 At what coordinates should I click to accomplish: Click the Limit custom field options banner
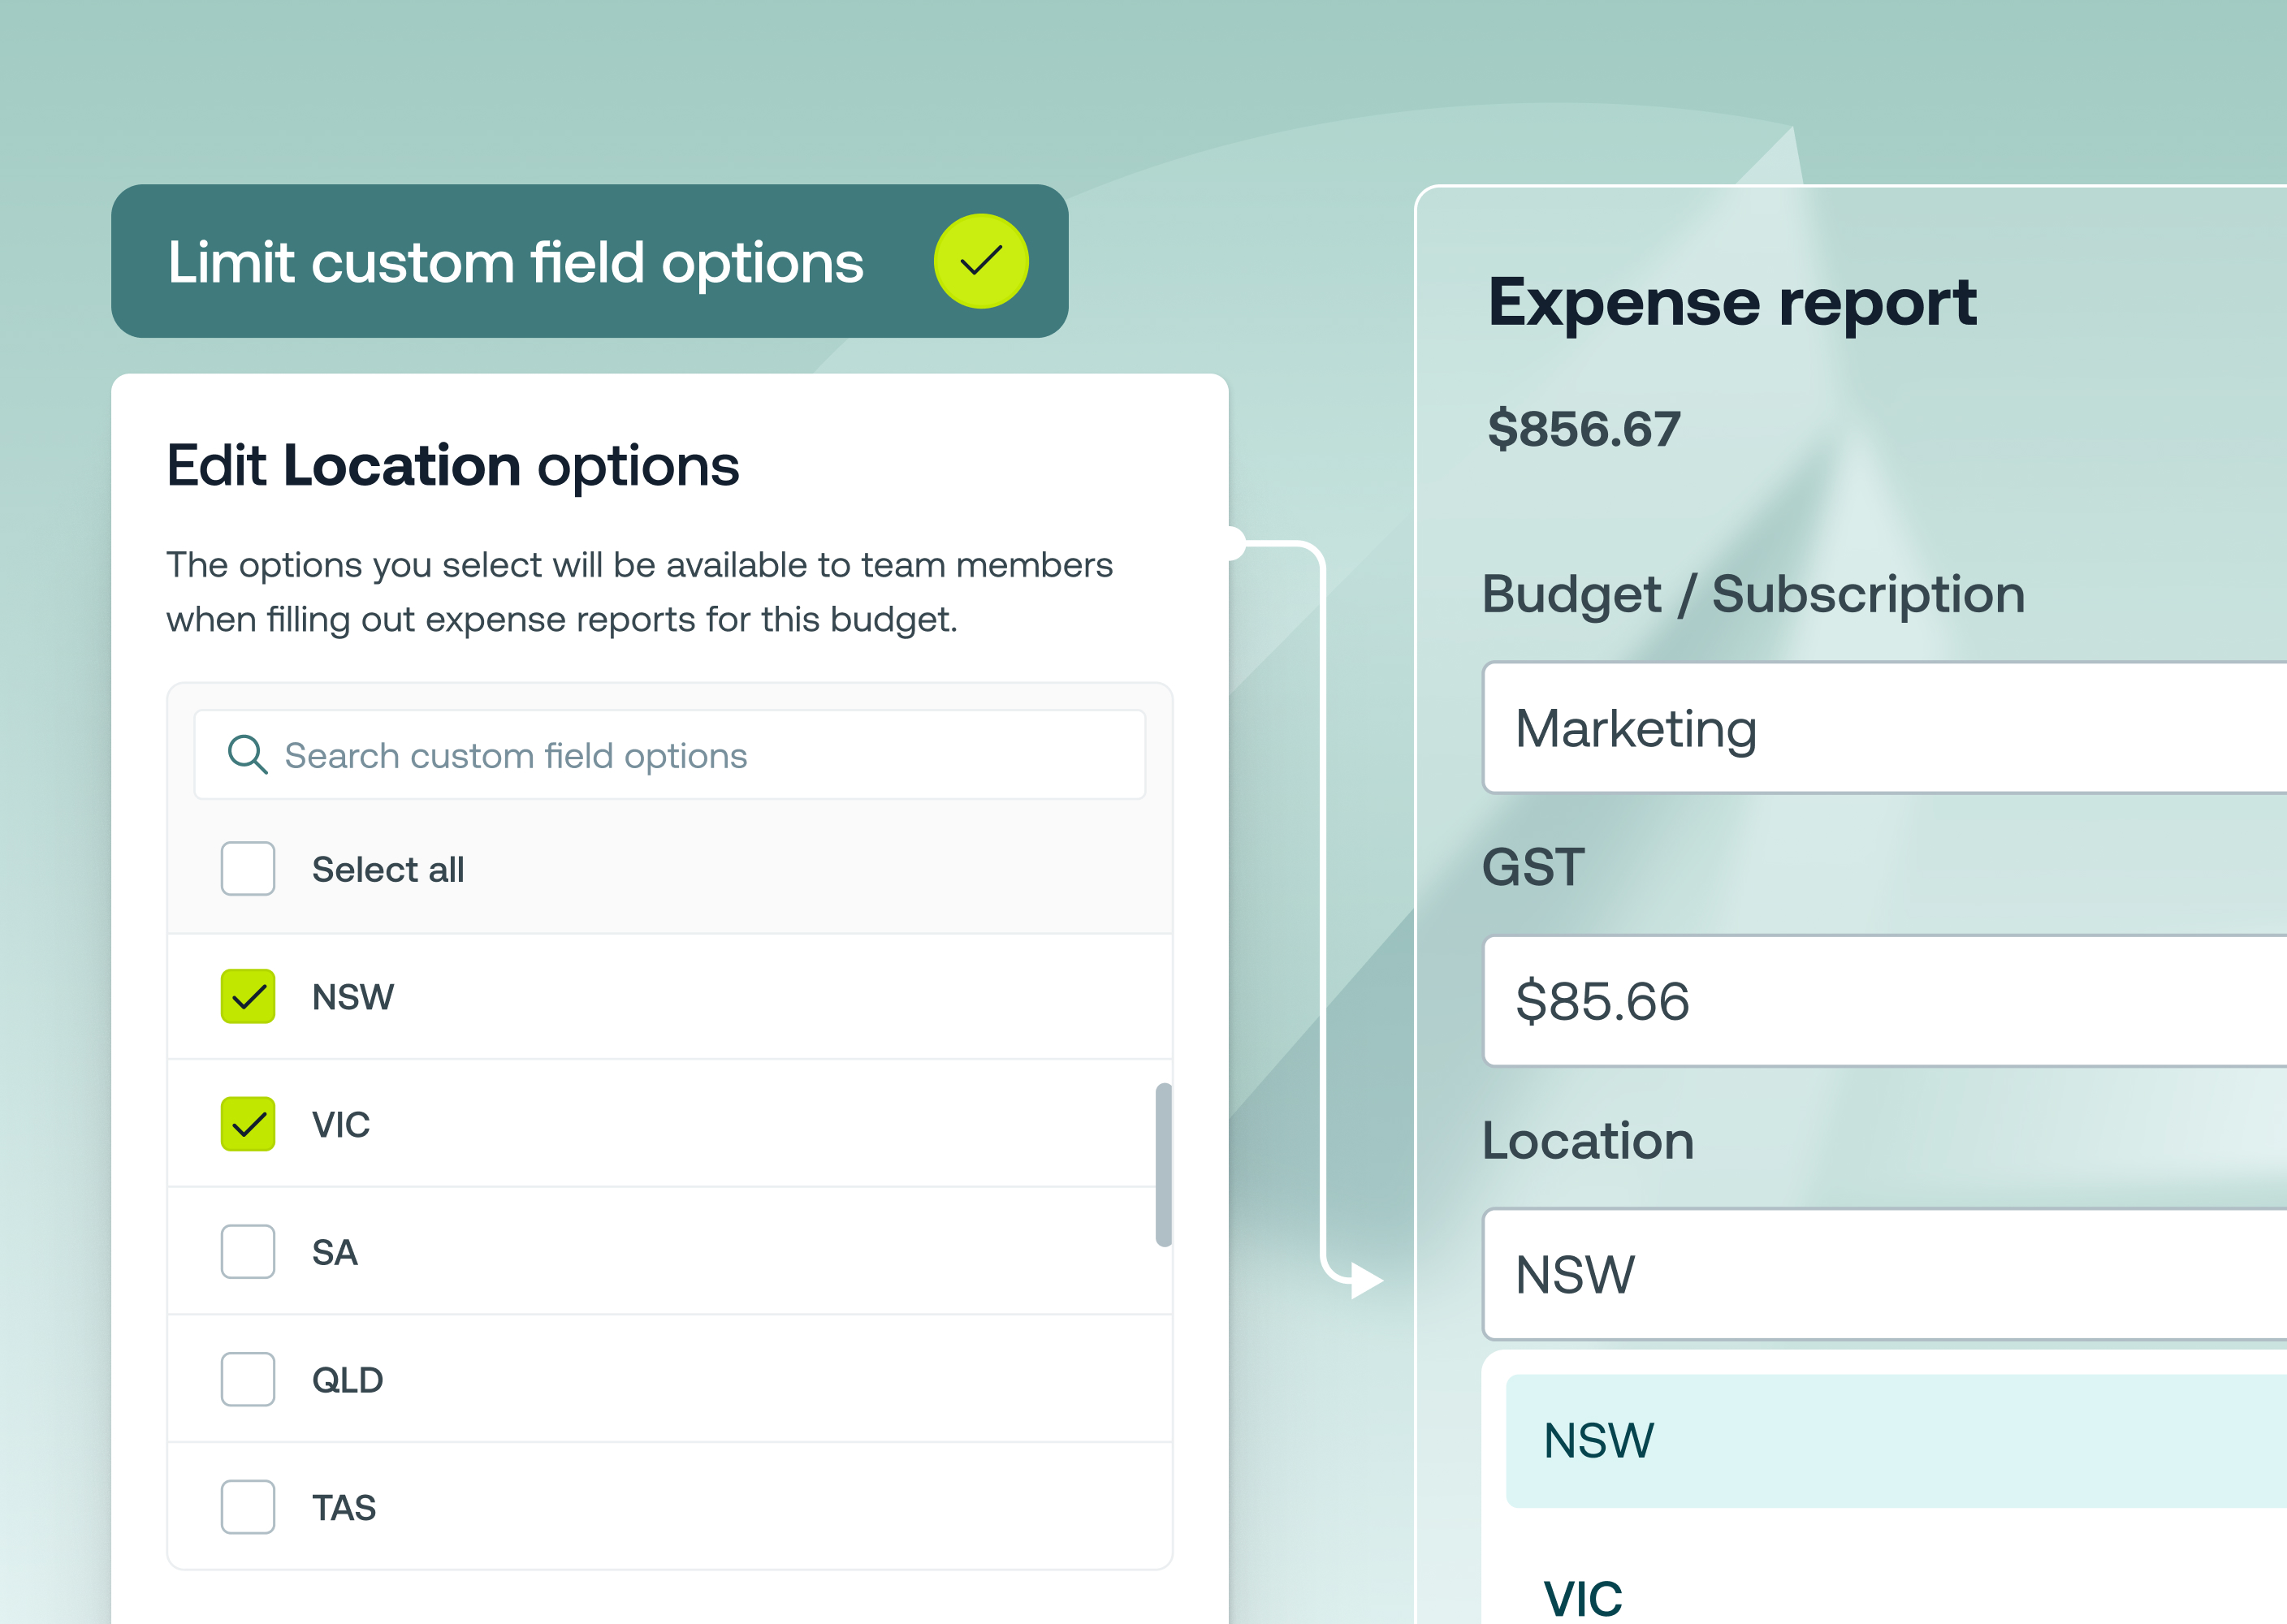coord(516,262)
